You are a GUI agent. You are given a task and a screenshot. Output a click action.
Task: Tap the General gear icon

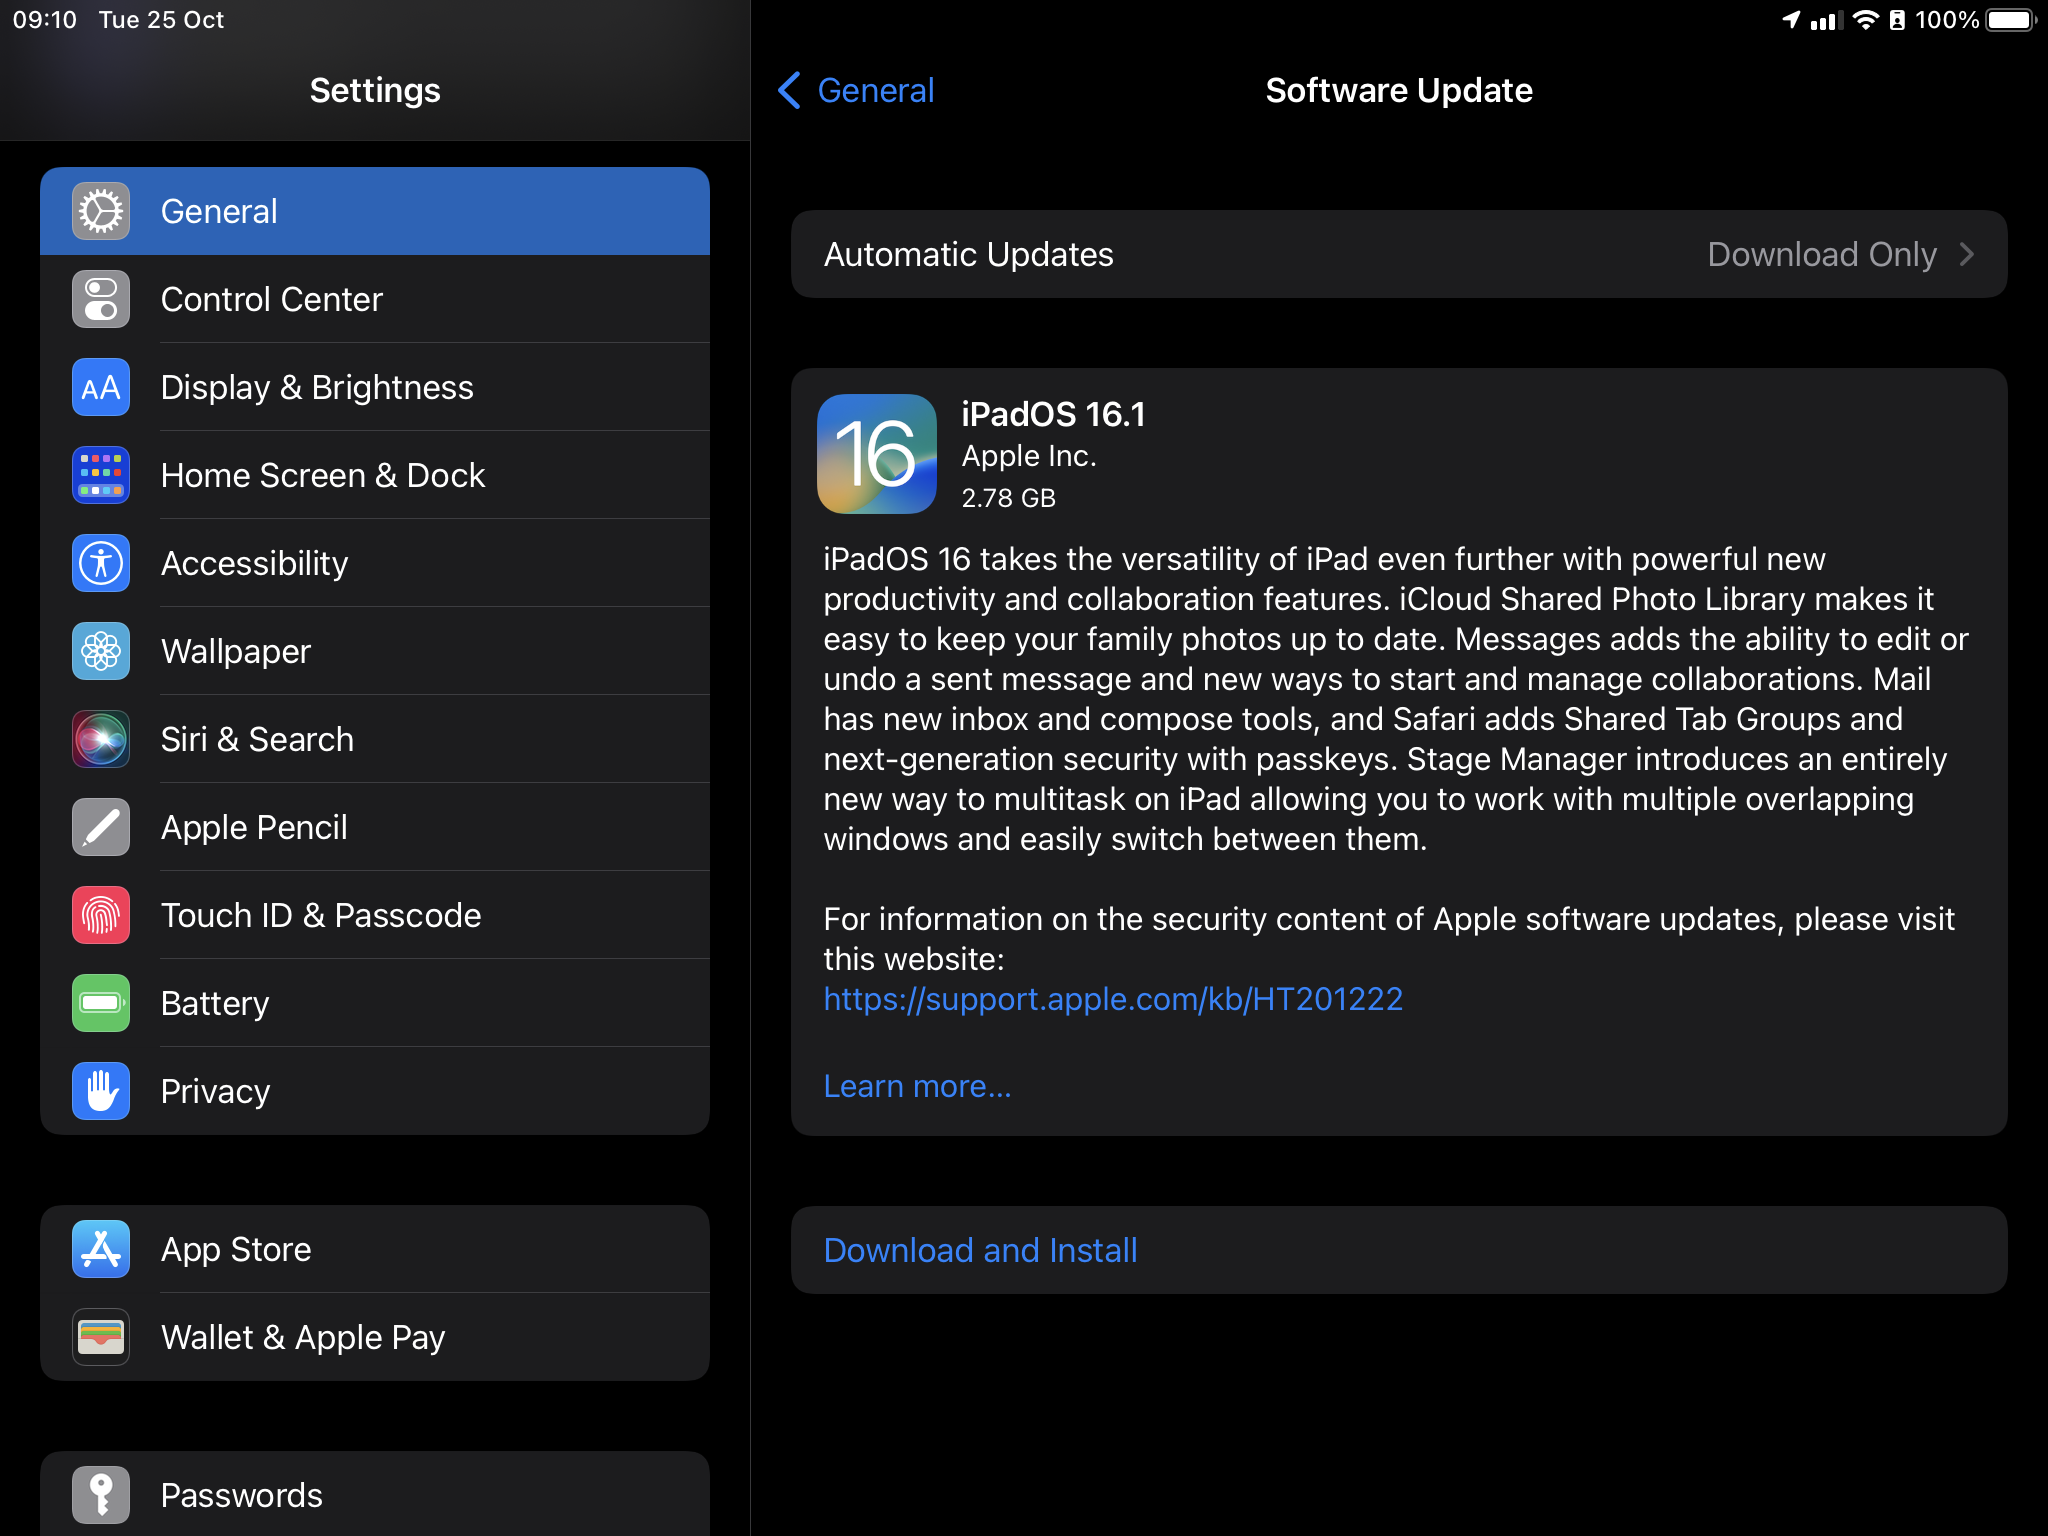[101, 211]
